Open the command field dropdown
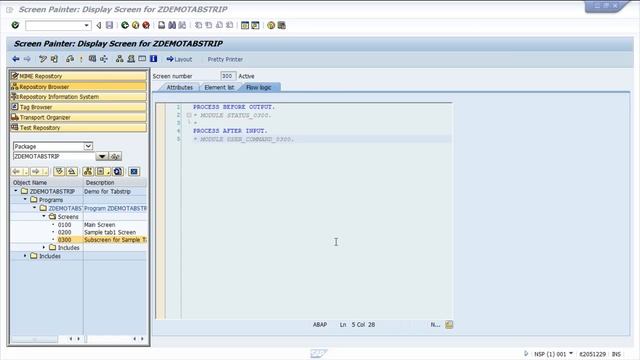Screen dimensions: 640x360 [87, 25]
